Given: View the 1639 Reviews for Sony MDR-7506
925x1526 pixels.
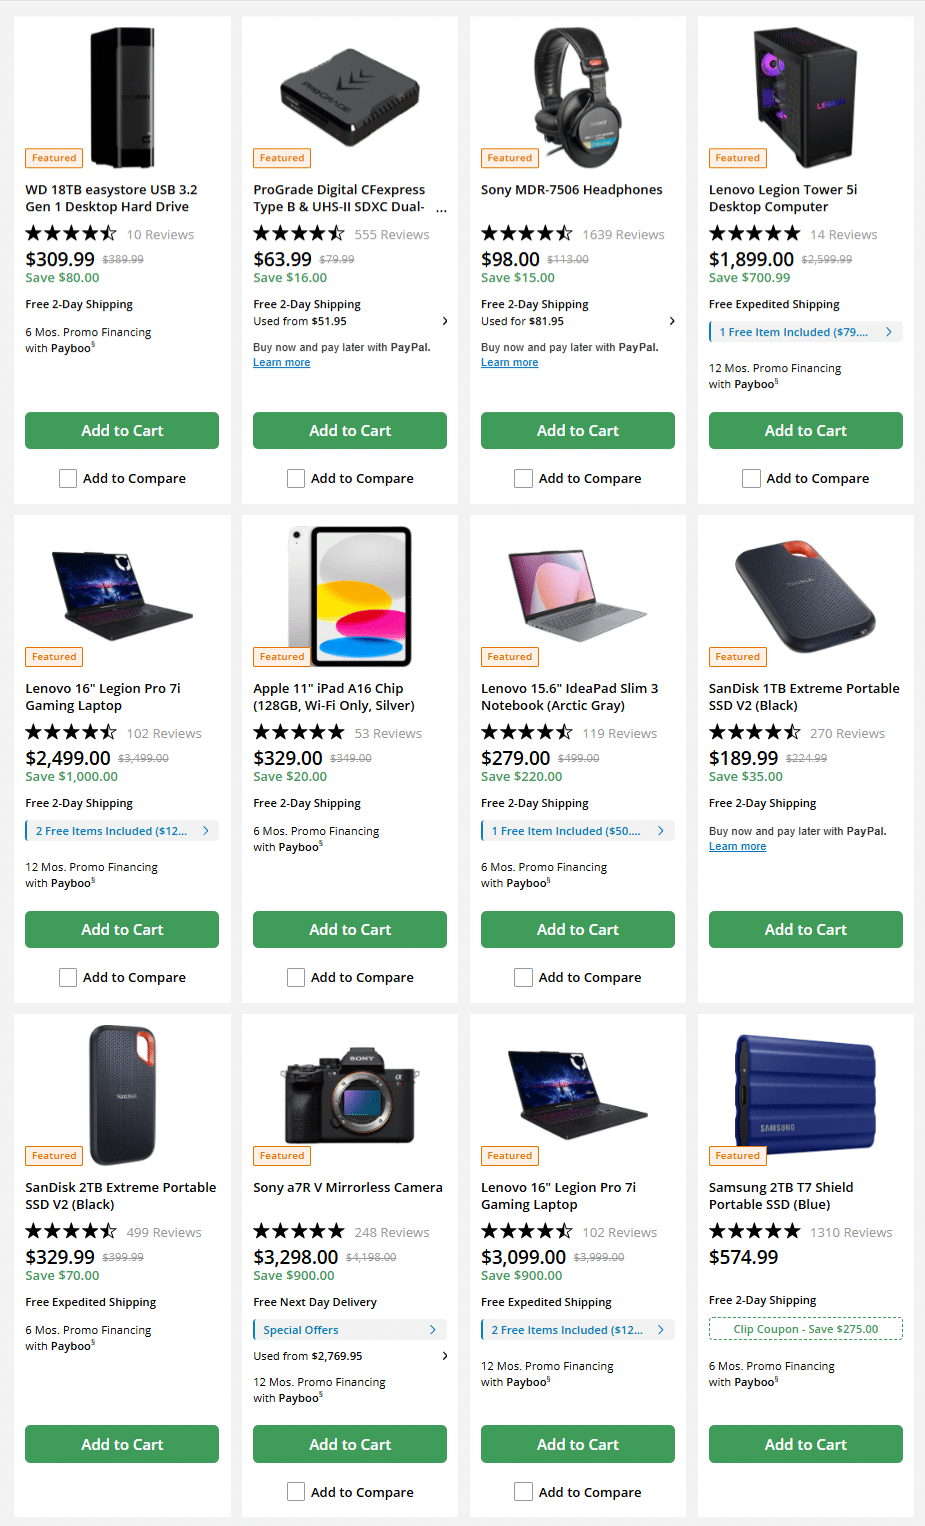Looking at the screenshot, I should pos(623,233).
